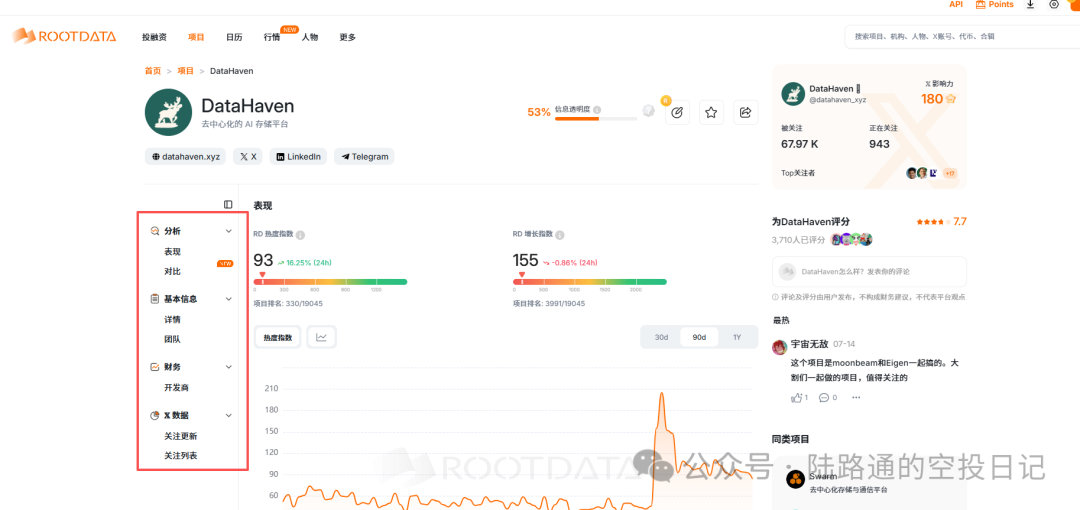Click the 67.97 K followers count

(x=800, y=144)
